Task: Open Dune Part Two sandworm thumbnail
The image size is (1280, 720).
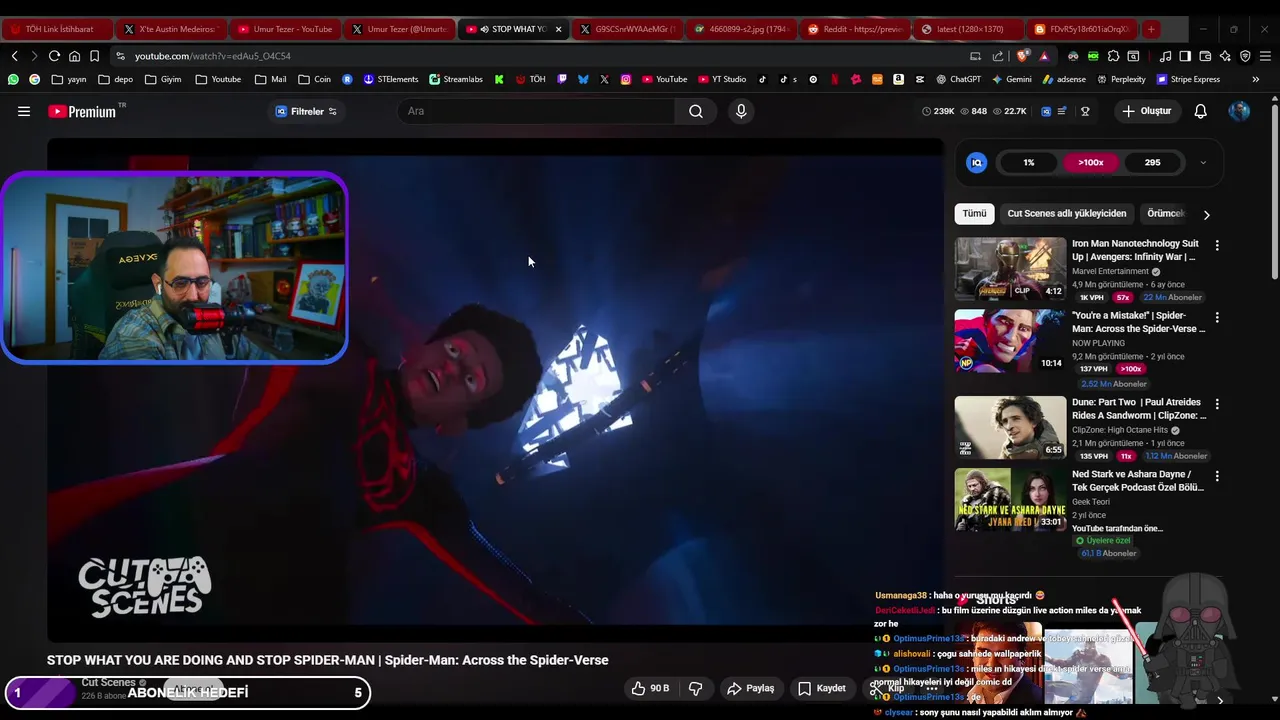Action: coord(1010,427)
